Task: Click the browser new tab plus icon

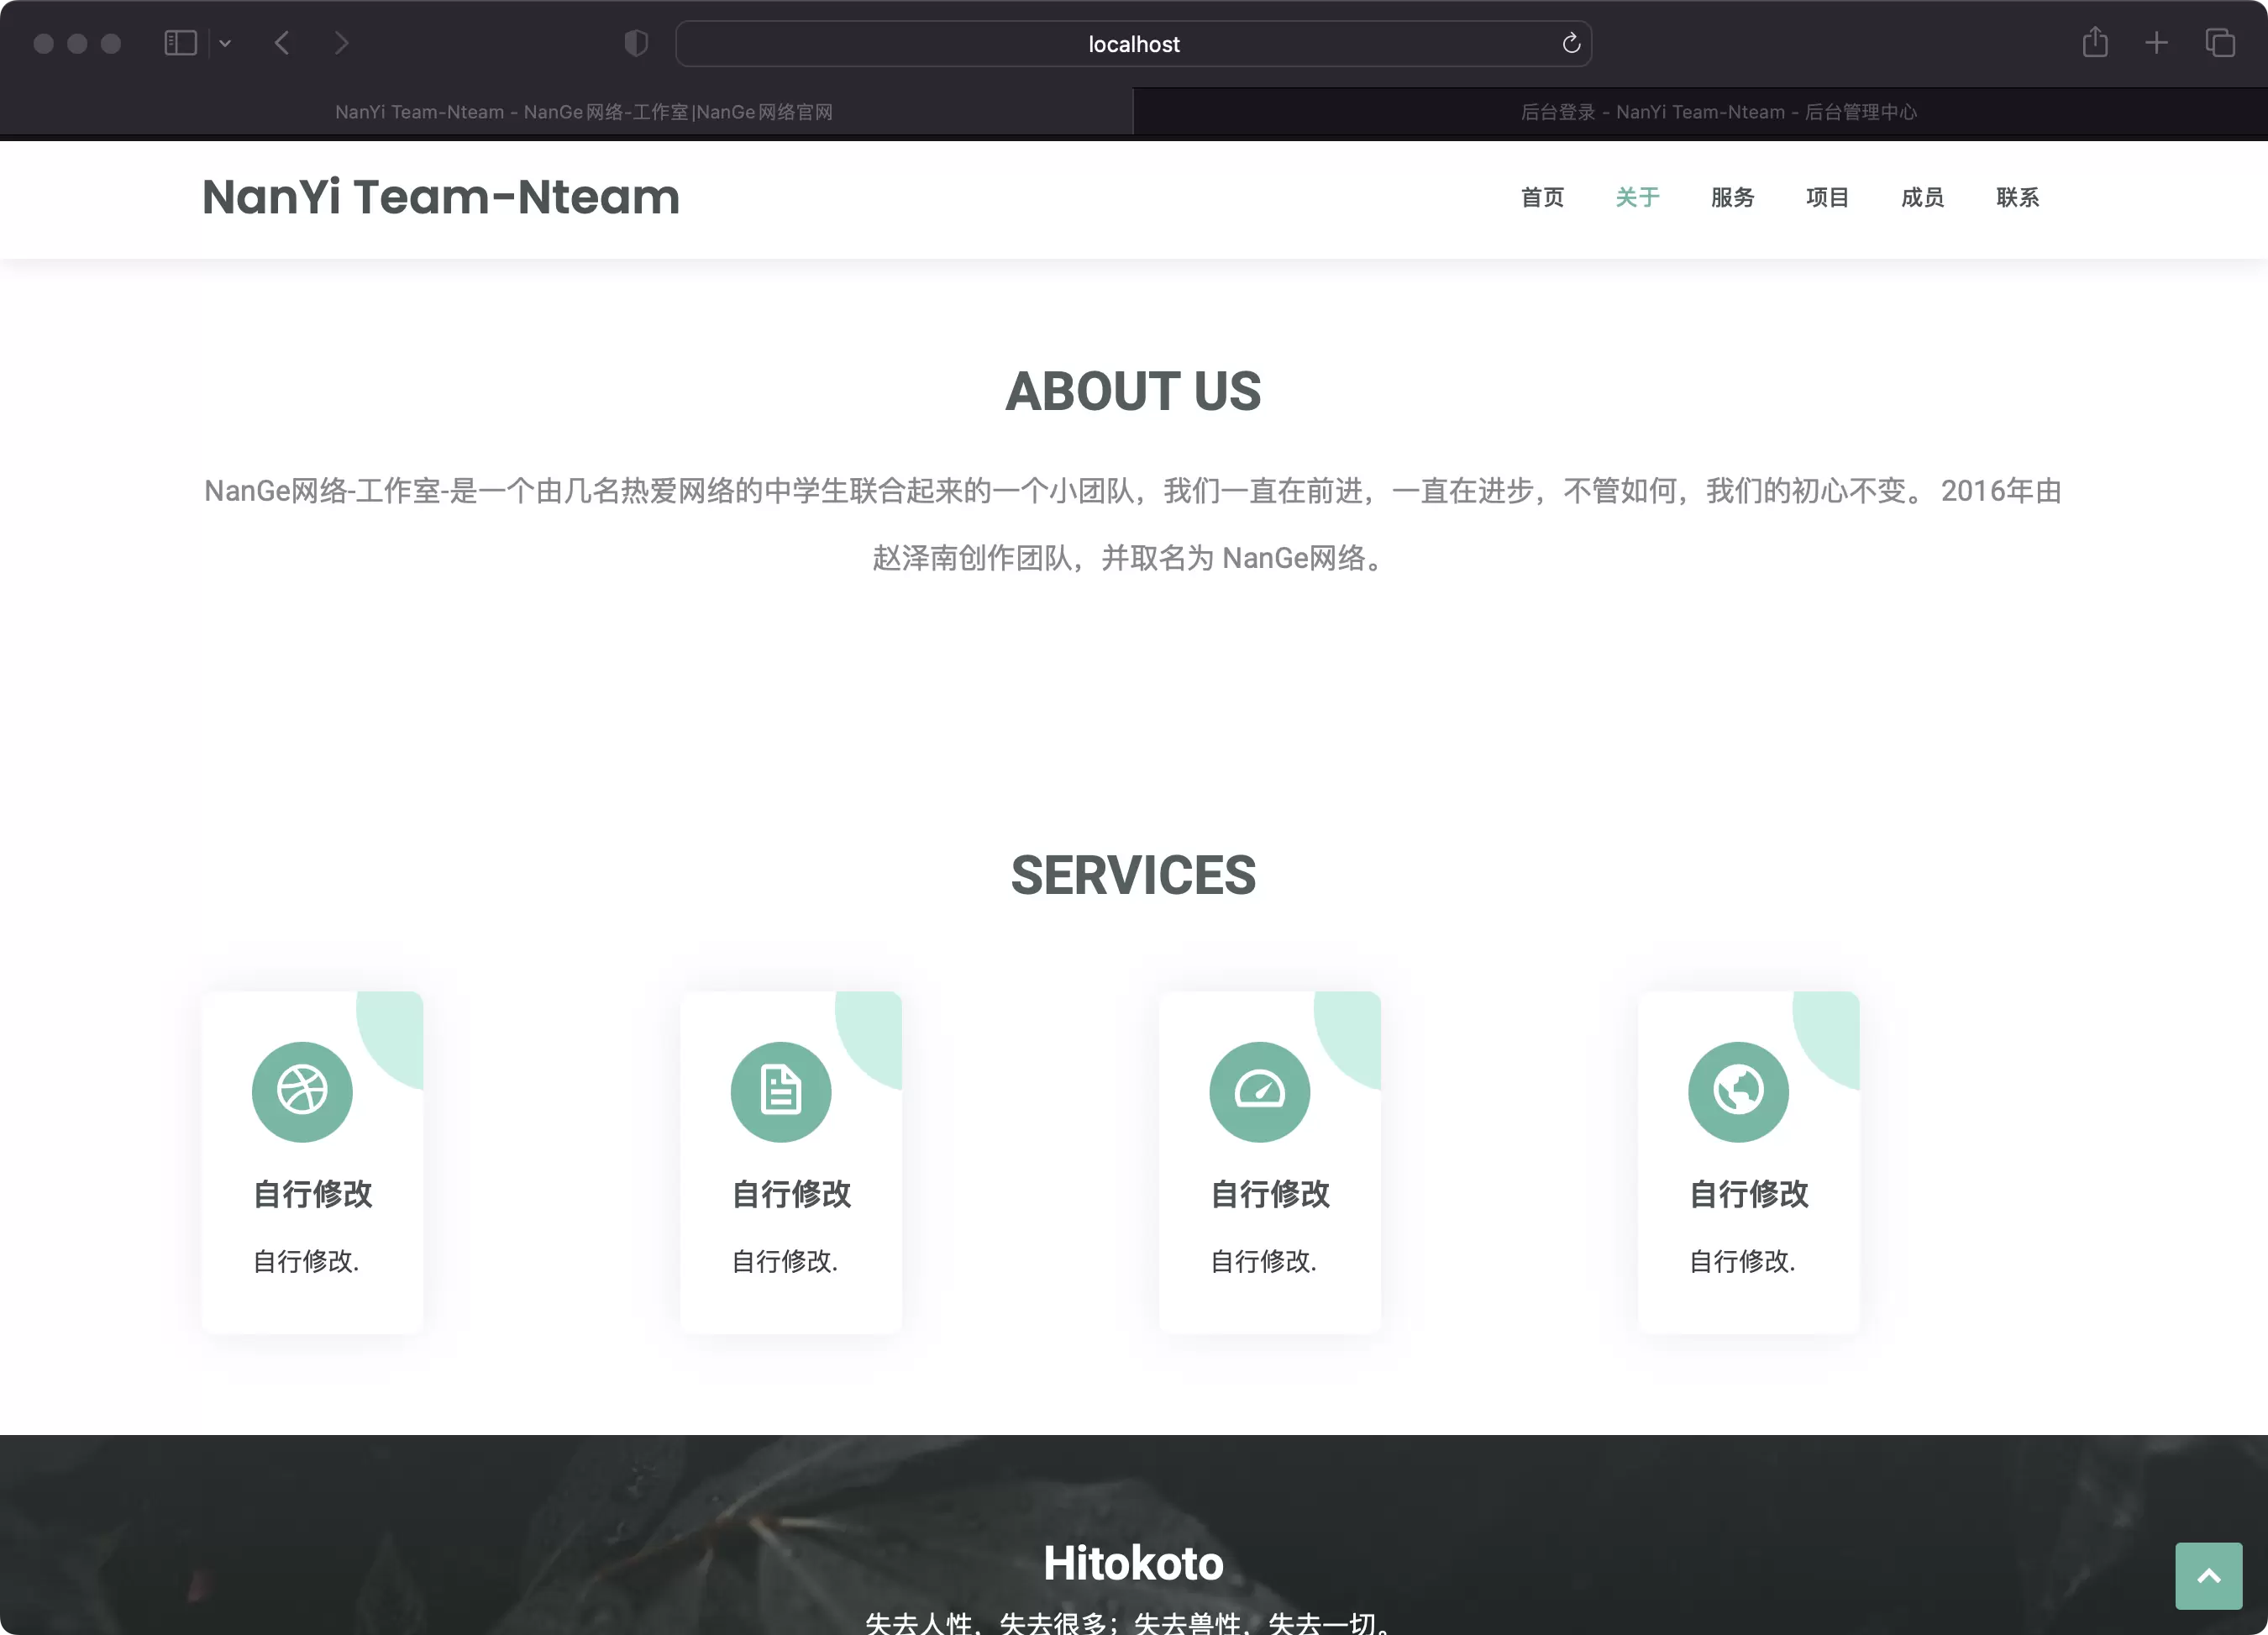Action: click(x=2157, y=42)
